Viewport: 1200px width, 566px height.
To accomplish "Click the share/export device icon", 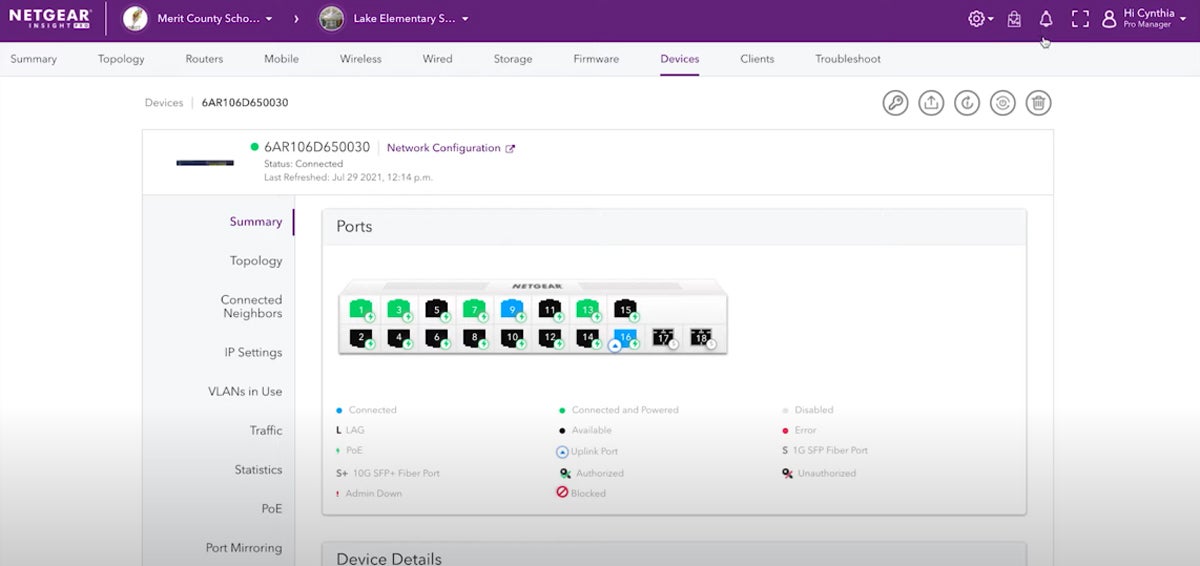I will point(931,102).
